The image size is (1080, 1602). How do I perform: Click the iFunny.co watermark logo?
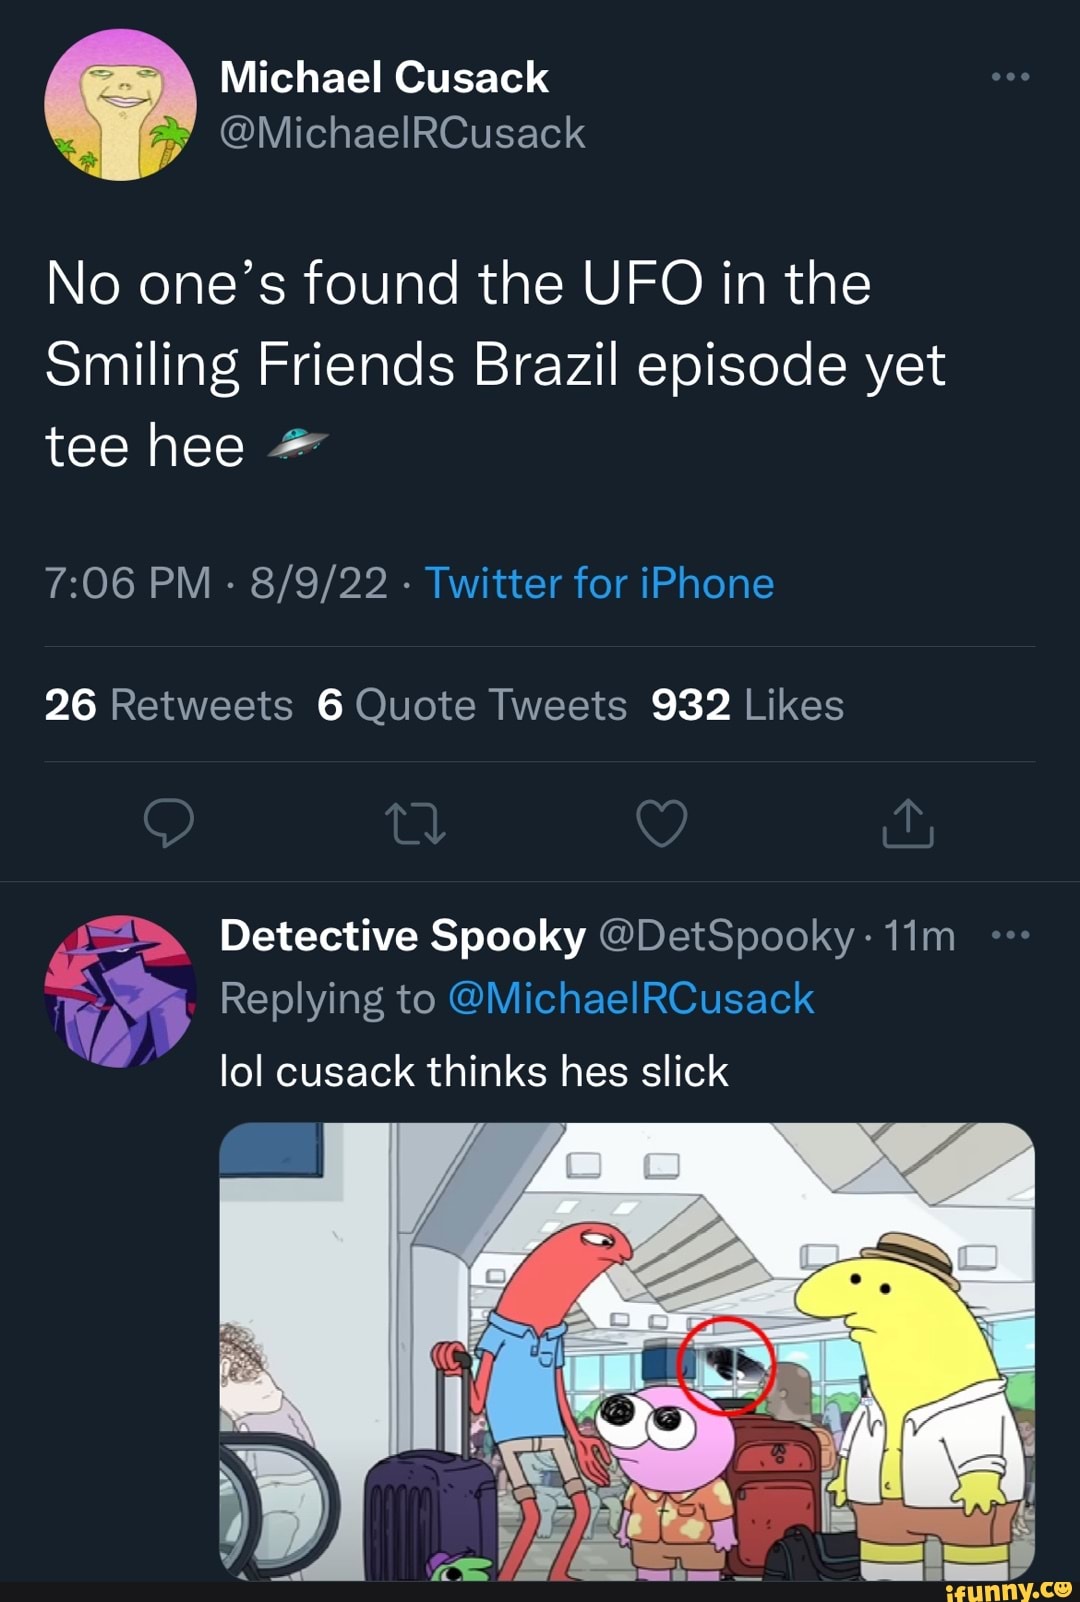tap(1007, 1589)
